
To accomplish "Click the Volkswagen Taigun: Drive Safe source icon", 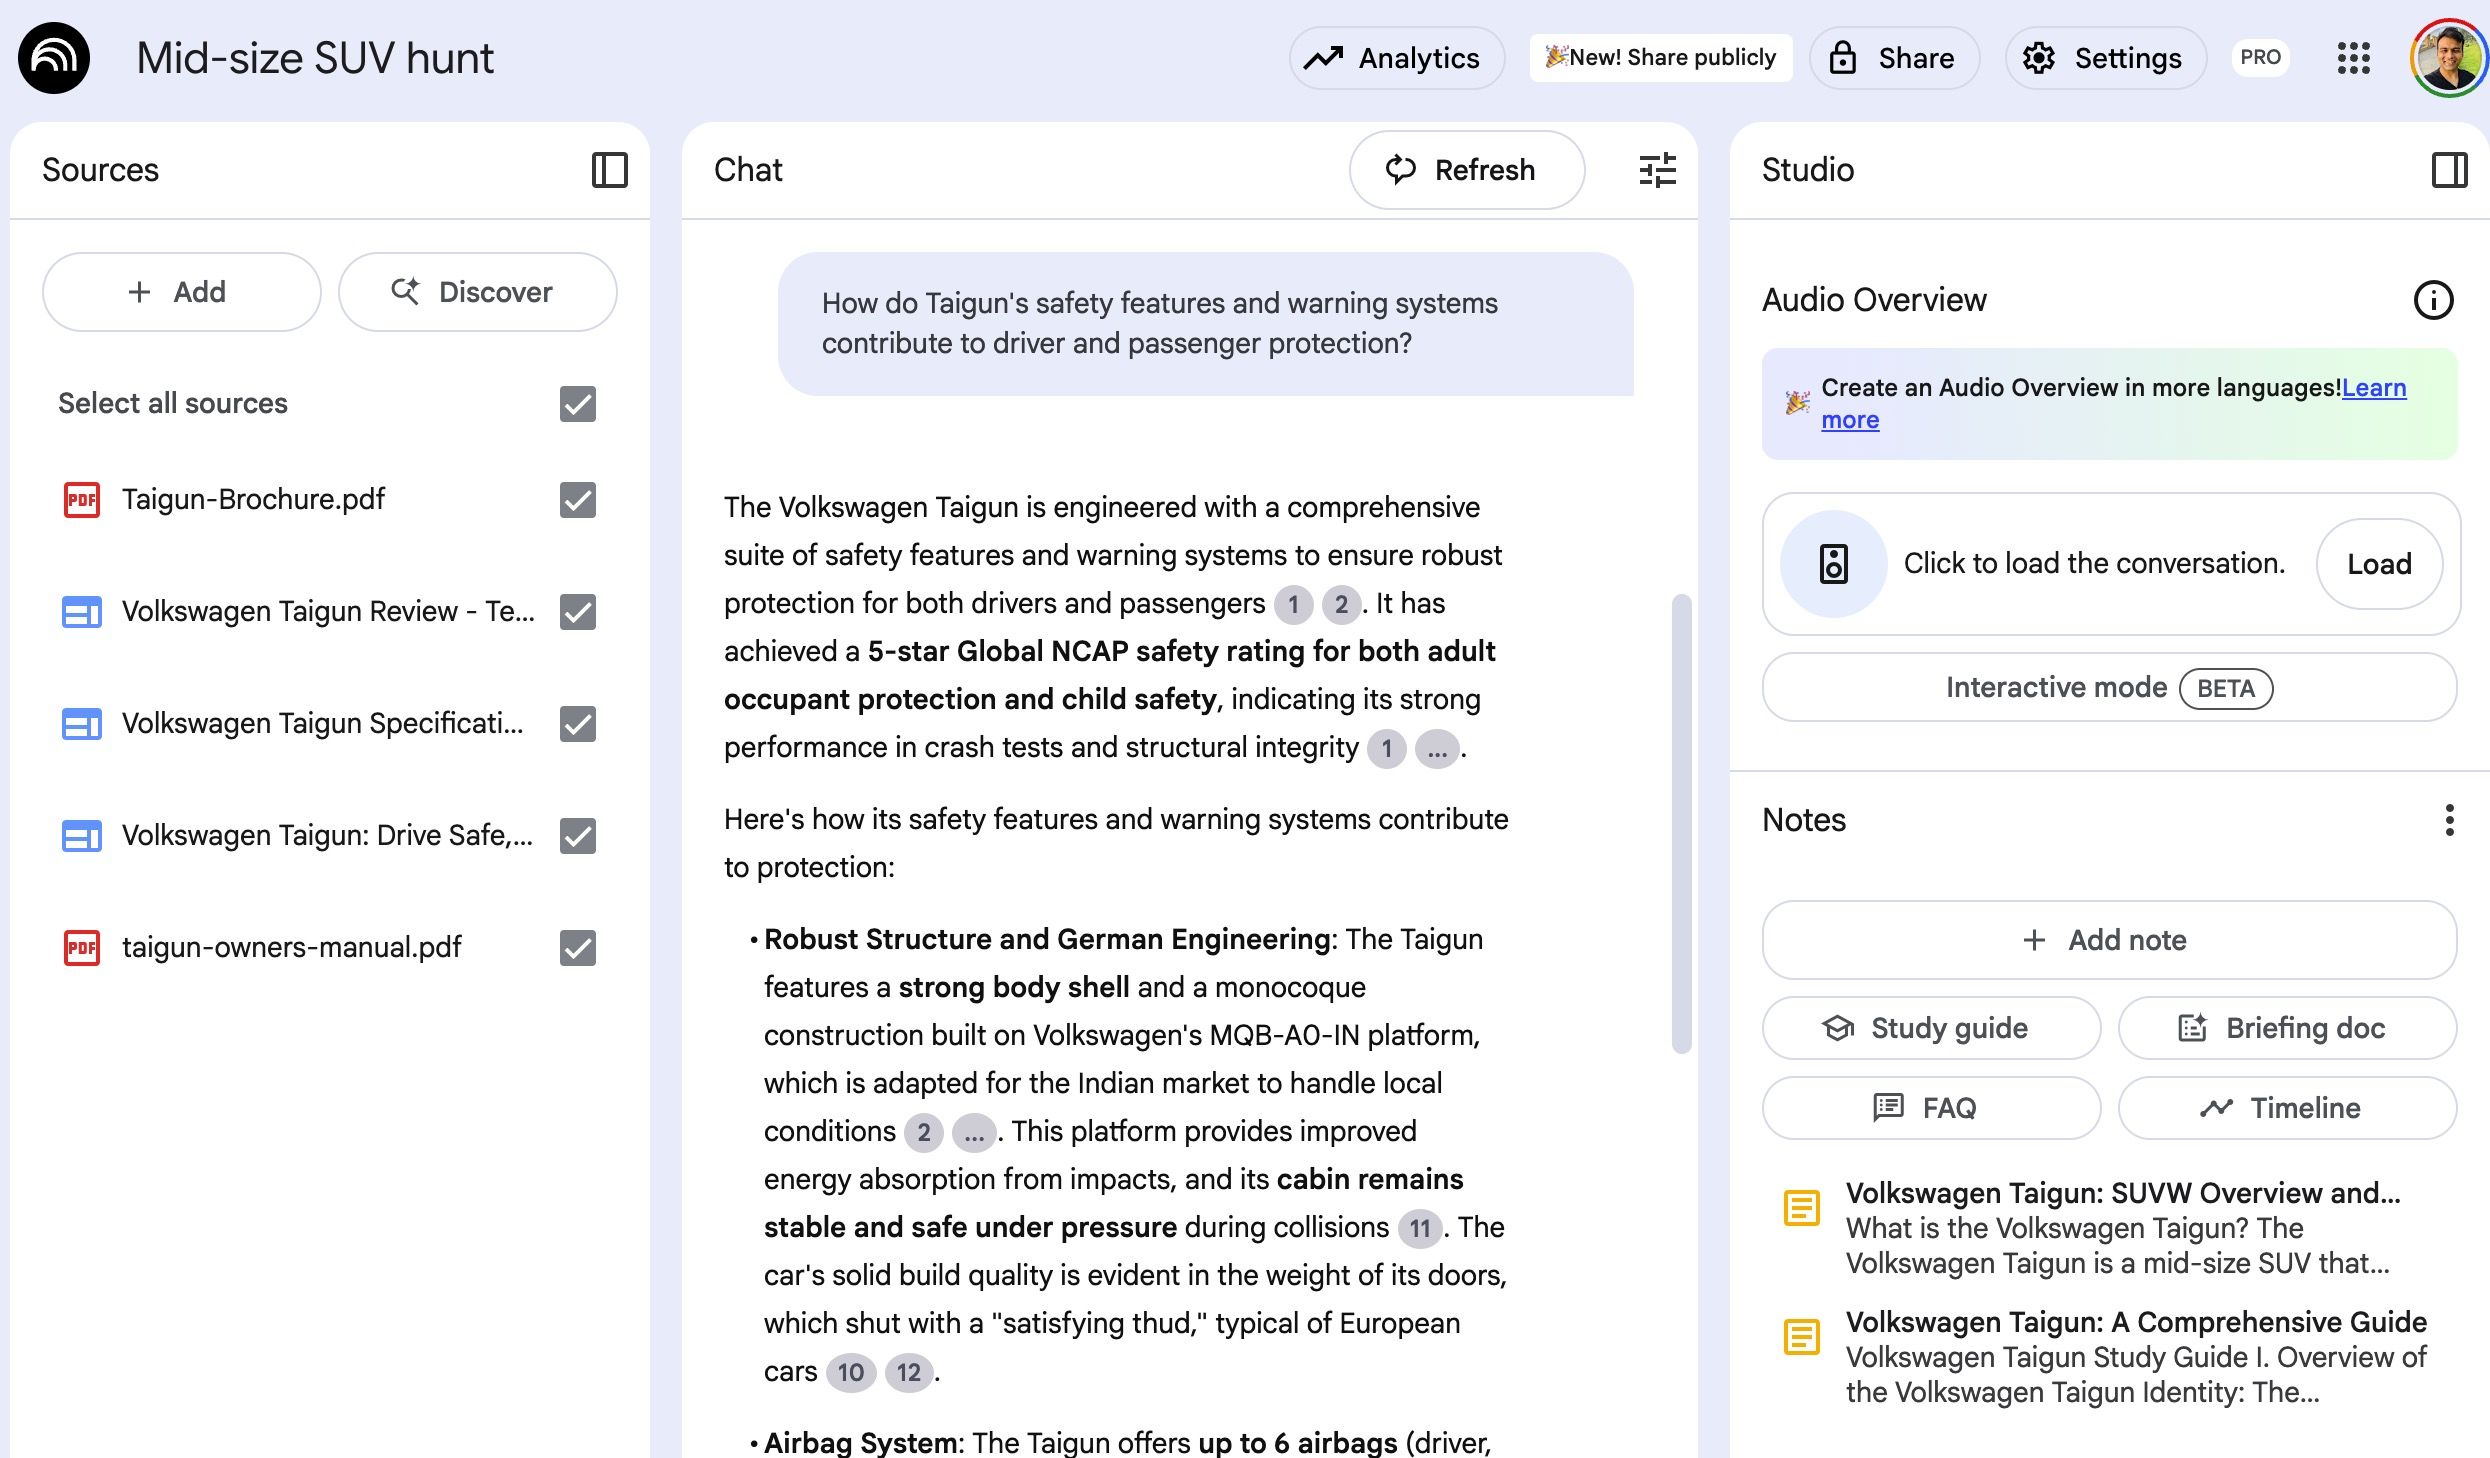I will coord(82,835).
